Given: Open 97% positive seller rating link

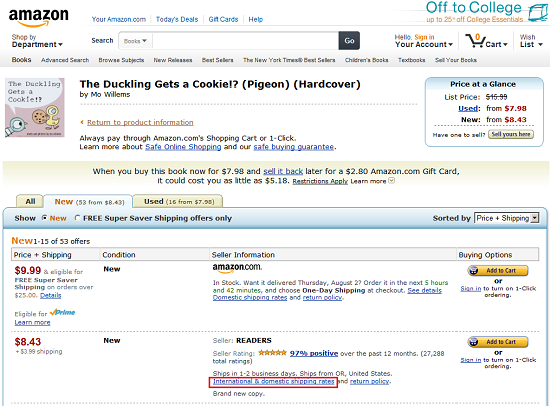Looking at the screenshot, I should pos(314,353).
